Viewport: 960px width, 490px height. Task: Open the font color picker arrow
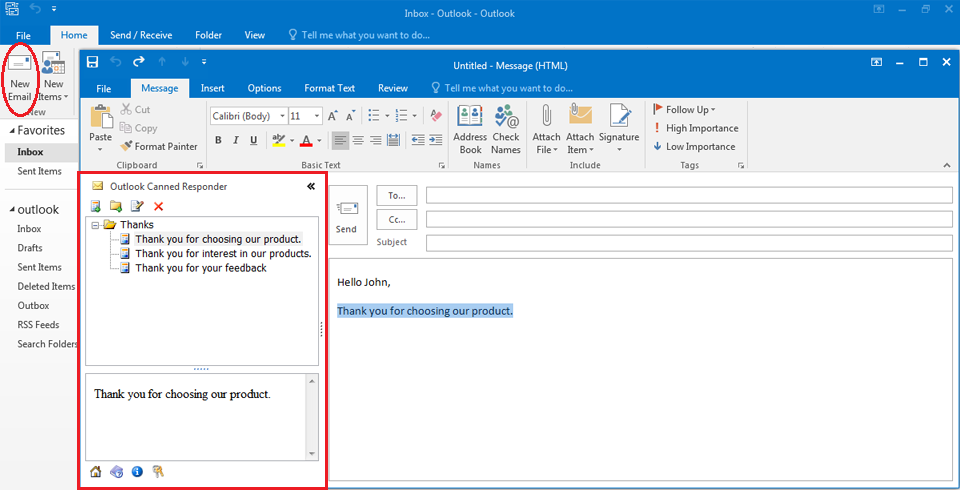pos(319,140)
